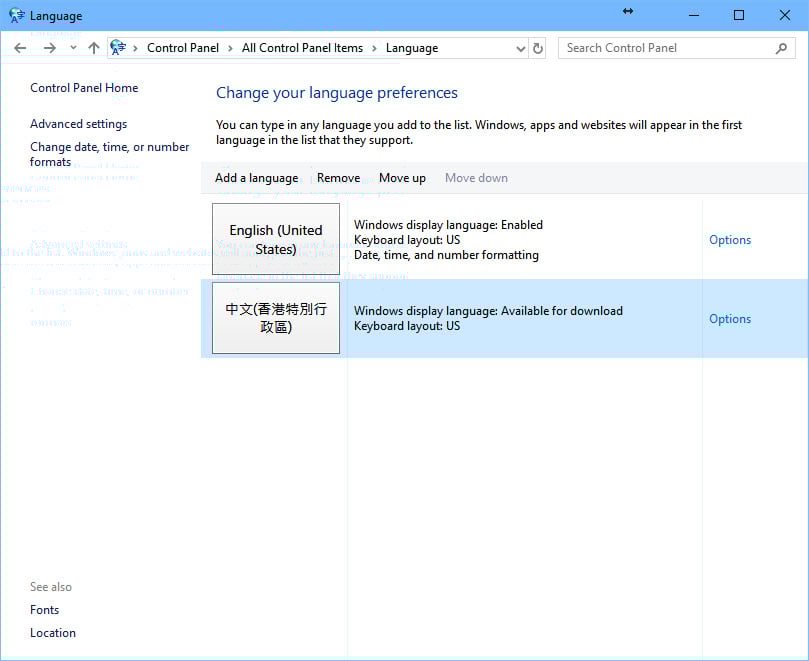The image size is (809, 661).
Task: Focus the Search Control Panel field
Action: (676, 48)
